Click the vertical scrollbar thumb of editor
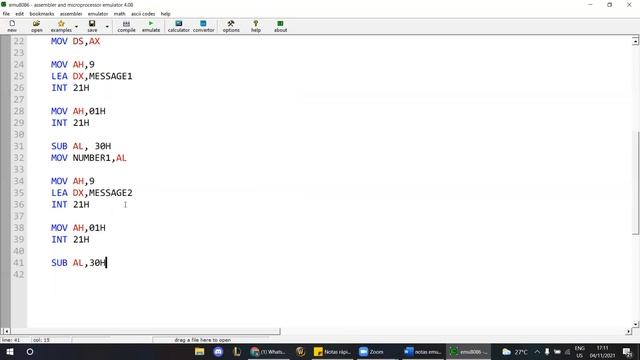 (636, 183)
